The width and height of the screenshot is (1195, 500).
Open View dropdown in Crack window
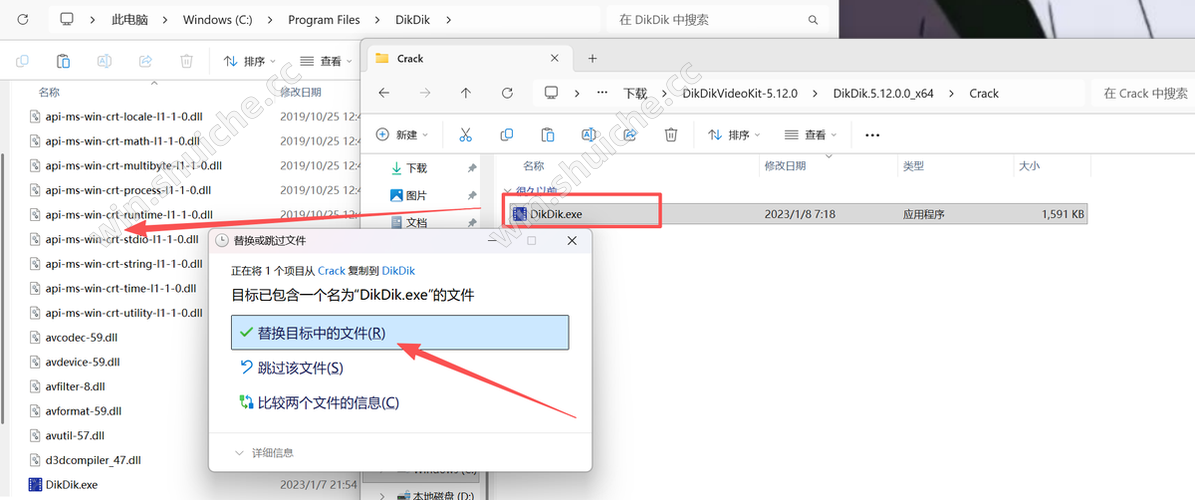click(x=811, y=135)
